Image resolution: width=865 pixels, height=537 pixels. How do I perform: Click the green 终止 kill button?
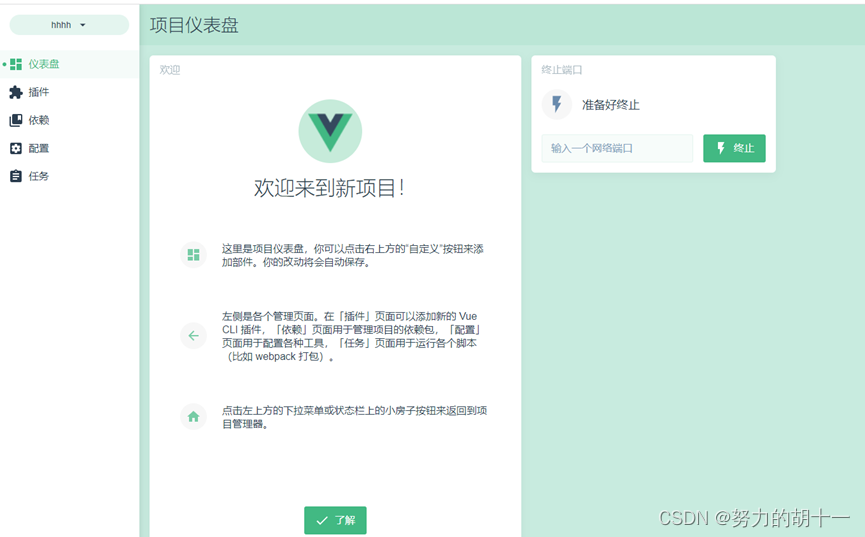pyautogui.click(x=734, y=148)
